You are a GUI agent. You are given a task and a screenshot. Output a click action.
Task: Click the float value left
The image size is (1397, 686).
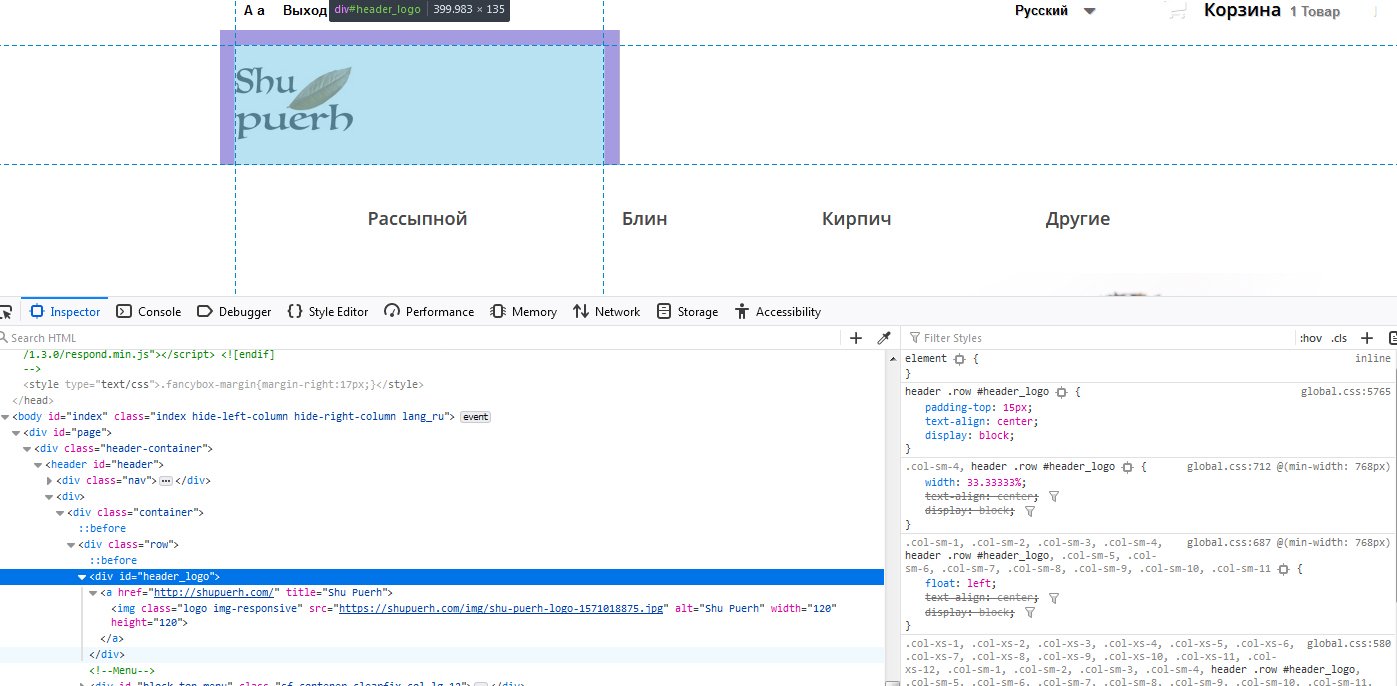[978, 583]
